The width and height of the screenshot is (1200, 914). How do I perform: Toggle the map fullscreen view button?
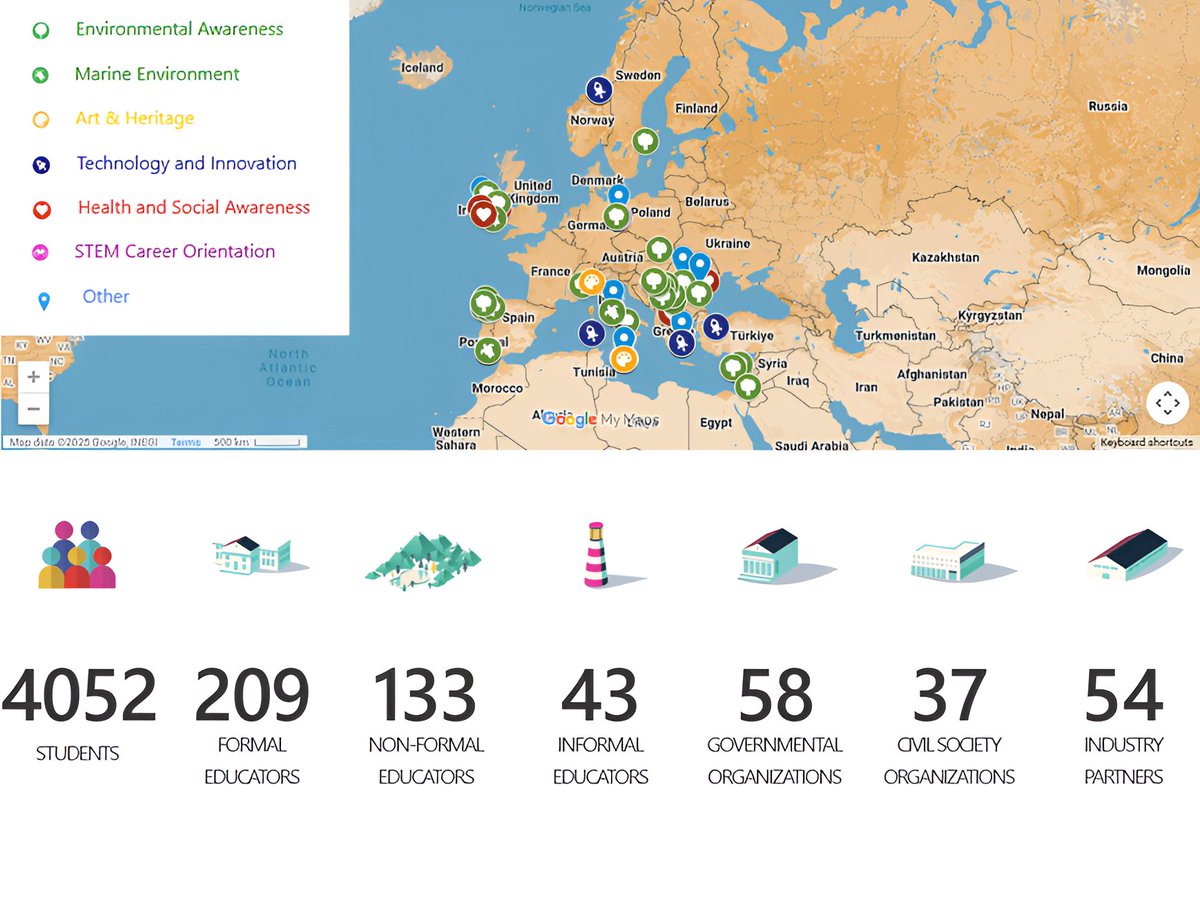point(1167,404)
